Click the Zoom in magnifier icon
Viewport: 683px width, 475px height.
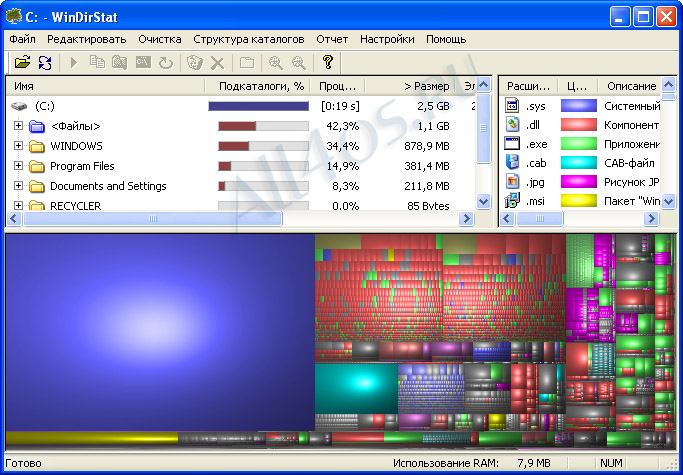[x=275, y=63]
